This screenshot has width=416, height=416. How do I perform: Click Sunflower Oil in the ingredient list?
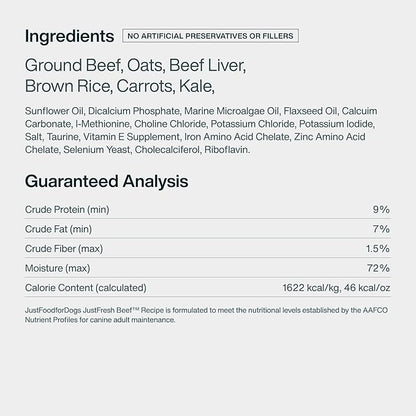click(54, 111)
